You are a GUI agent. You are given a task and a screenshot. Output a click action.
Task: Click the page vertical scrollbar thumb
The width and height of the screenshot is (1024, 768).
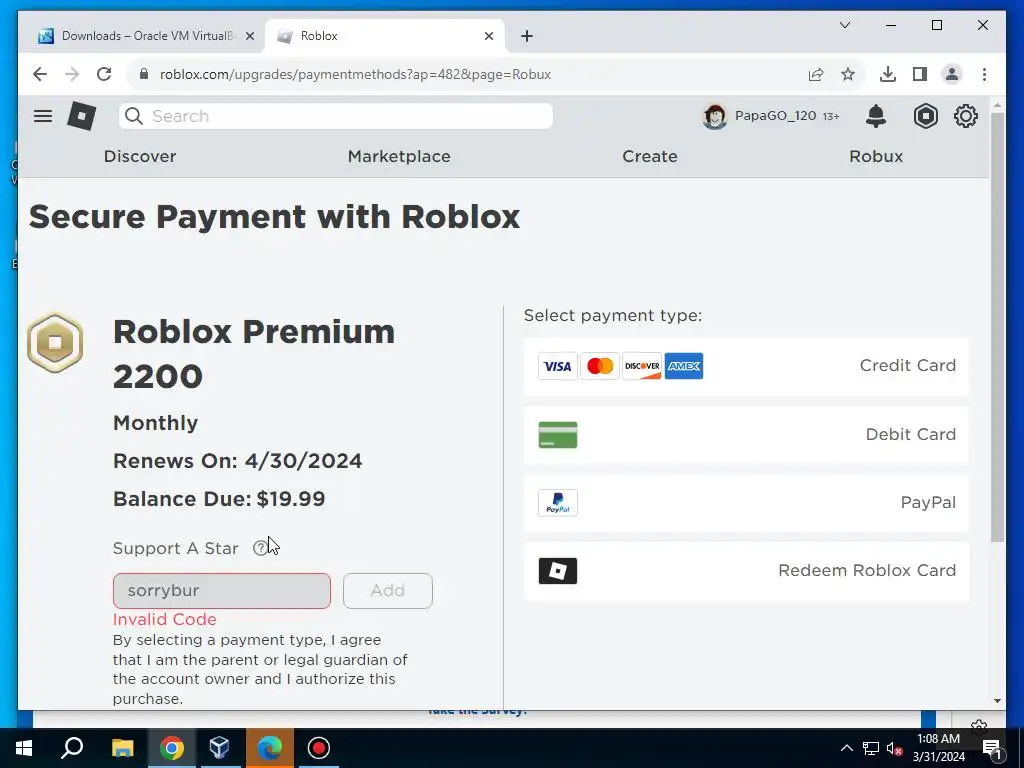coord(997,327)
